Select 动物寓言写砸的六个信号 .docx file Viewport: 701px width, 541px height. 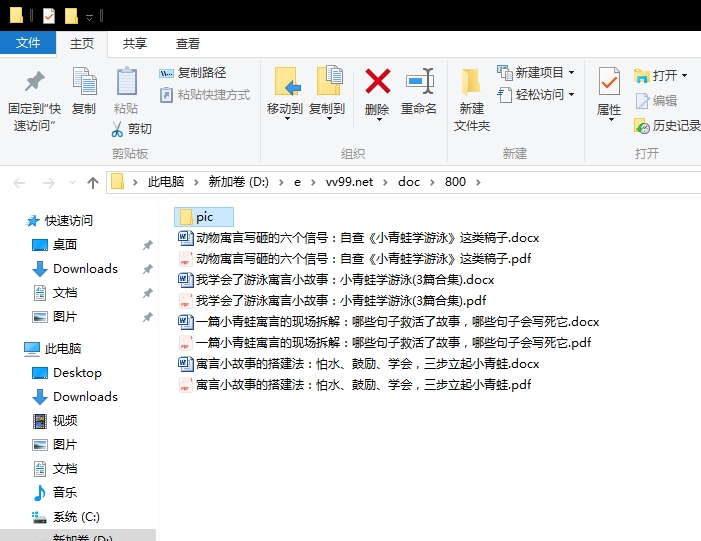(x=359, y=237)
